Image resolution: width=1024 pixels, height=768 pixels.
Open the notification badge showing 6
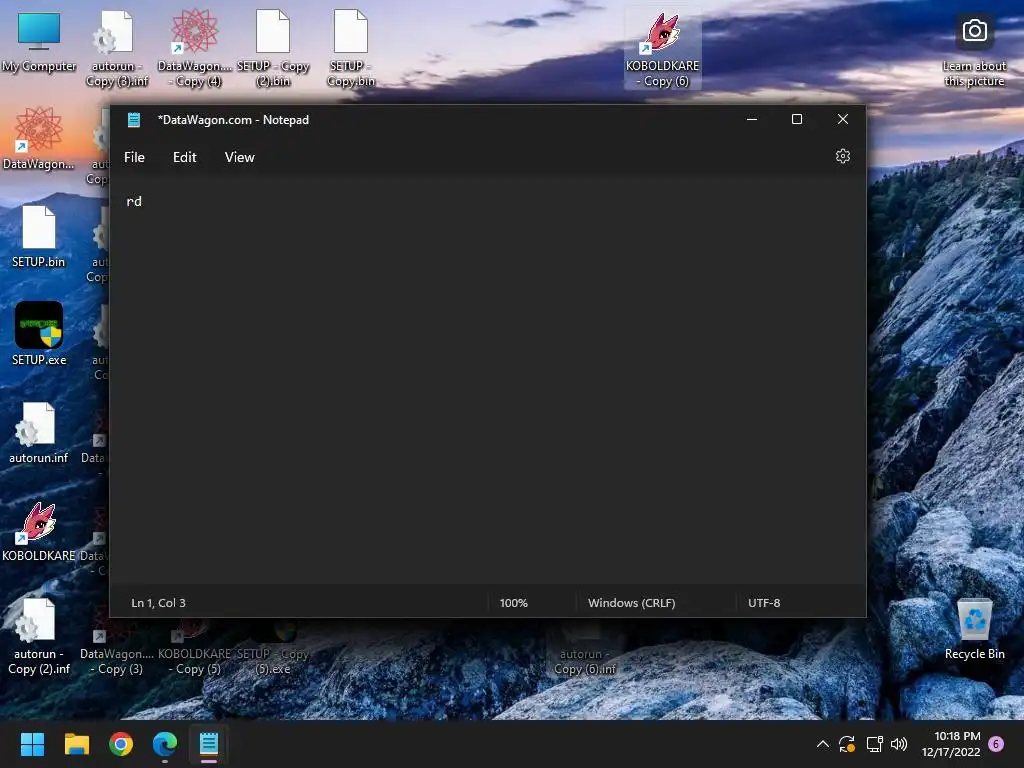tap(996, 744)
